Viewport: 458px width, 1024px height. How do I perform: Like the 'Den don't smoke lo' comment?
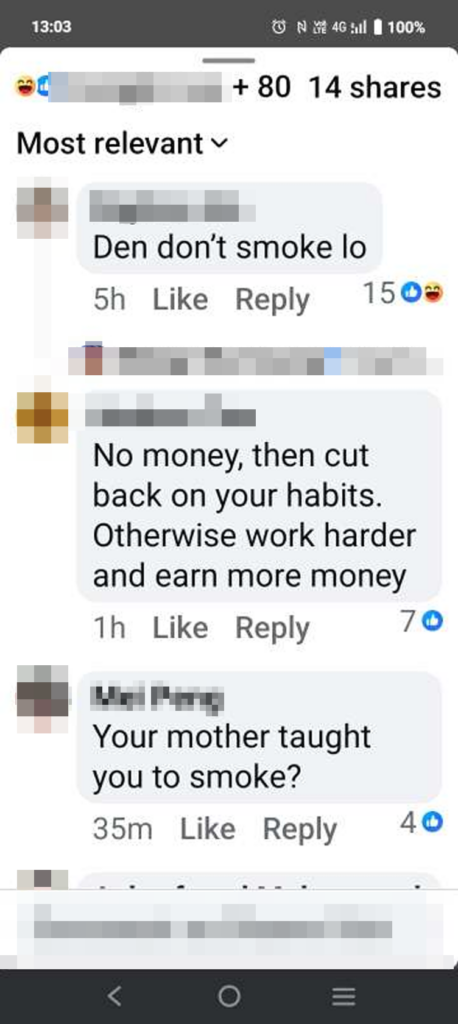coord(180,300)
